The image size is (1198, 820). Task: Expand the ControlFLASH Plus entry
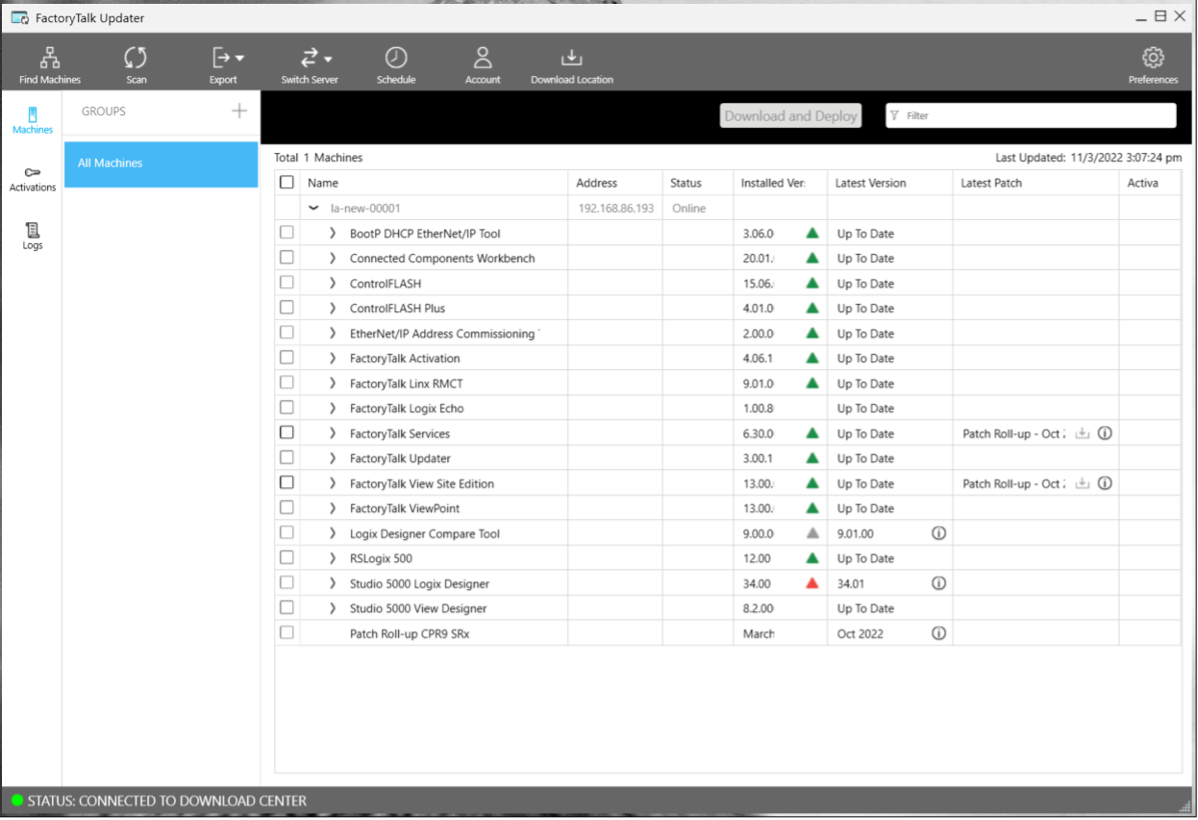pyautogui.click(x=331, y=308)
